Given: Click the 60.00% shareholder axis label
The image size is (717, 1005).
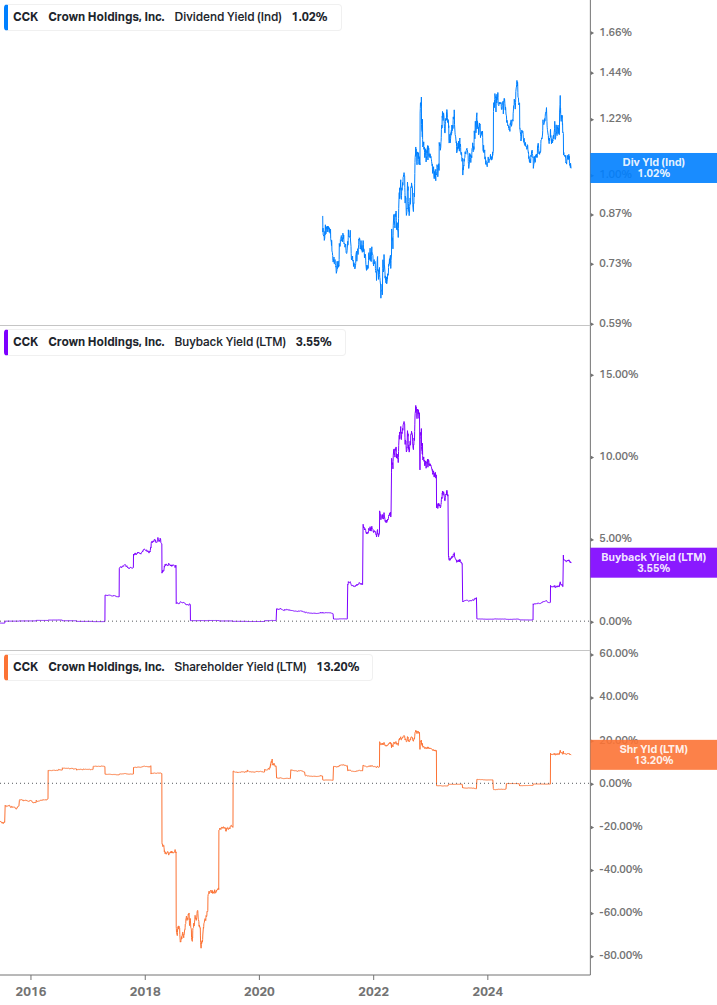Looking at the screenshot, I should tap(618, 654).
